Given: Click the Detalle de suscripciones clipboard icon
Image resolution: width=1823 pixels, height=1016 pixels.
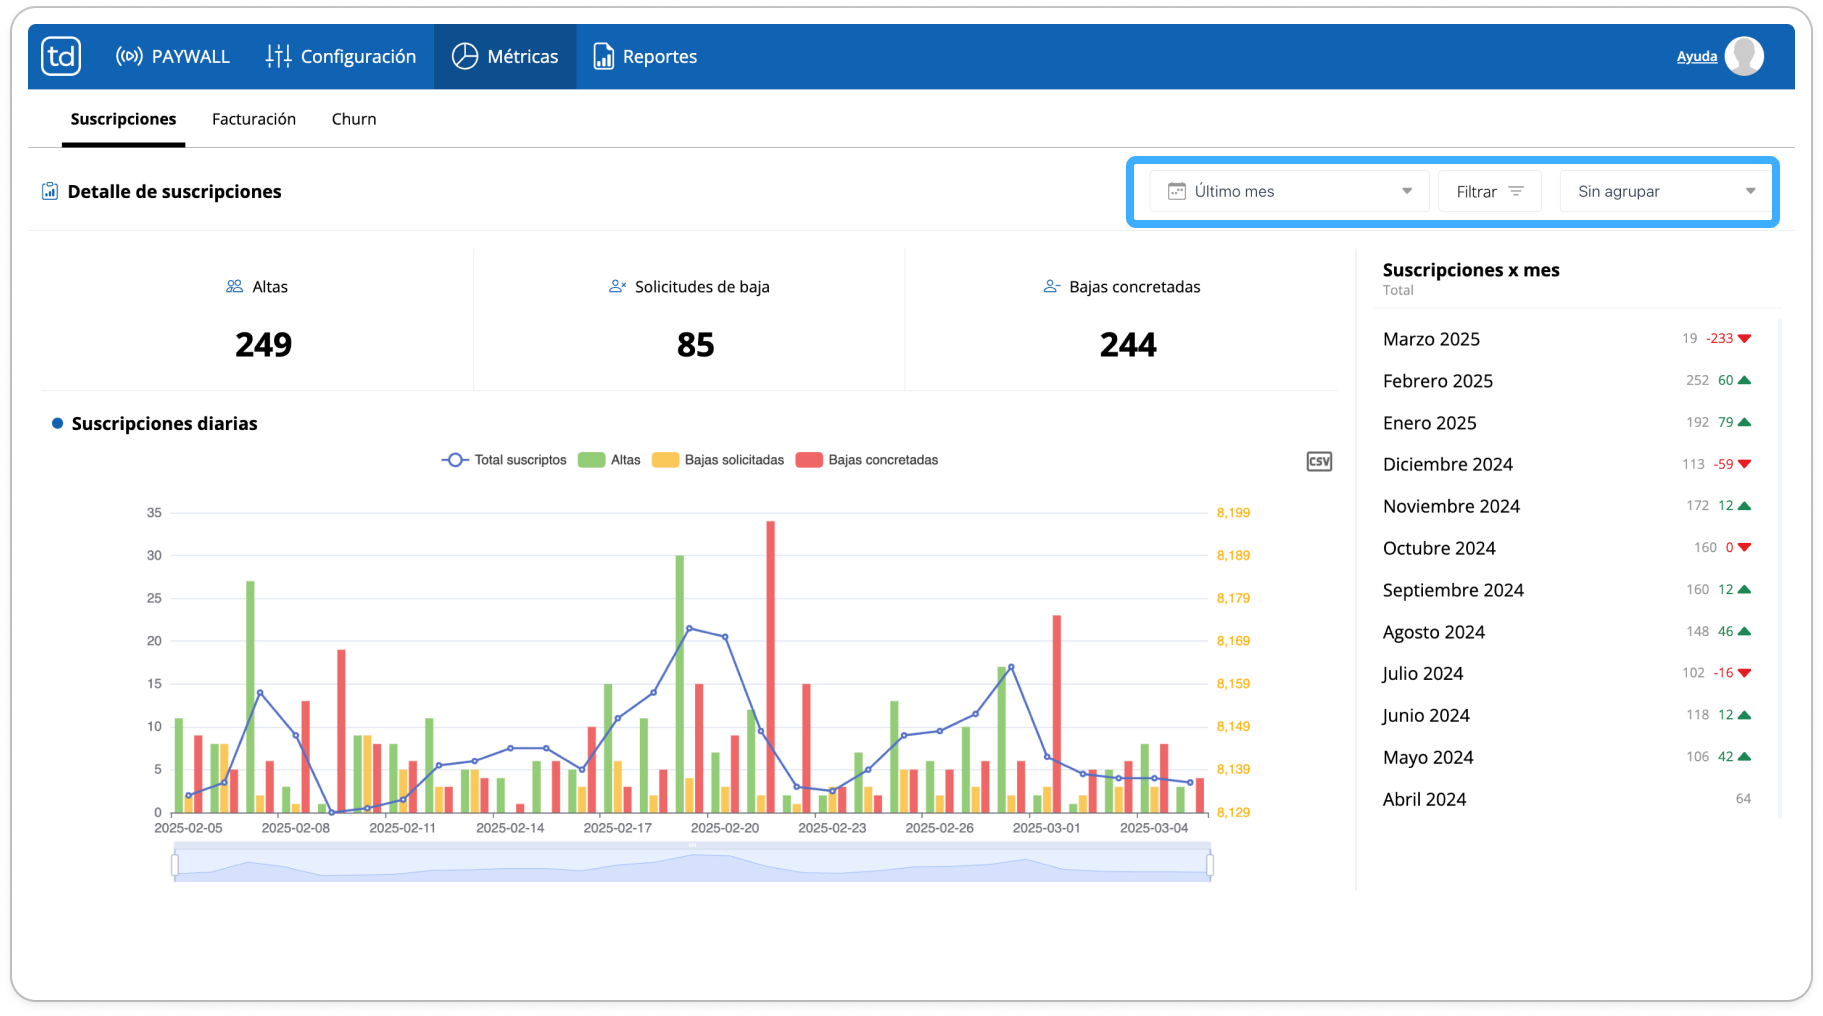Looking at the screenshot, I should pos(50,191).
